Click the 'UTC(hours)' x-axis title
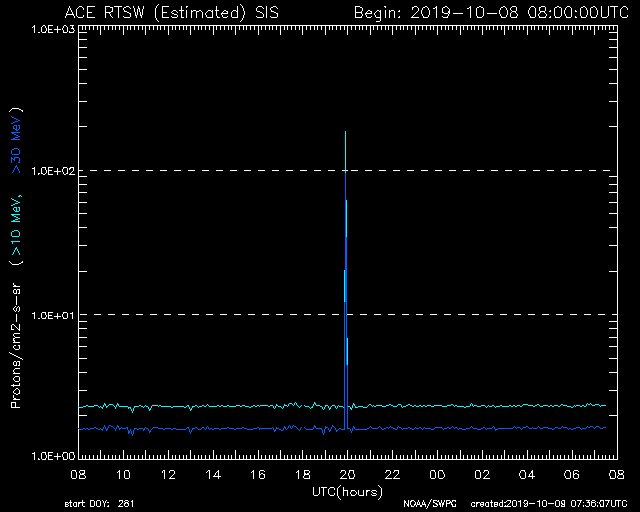The image size is (640, 512). pos(345,490)
